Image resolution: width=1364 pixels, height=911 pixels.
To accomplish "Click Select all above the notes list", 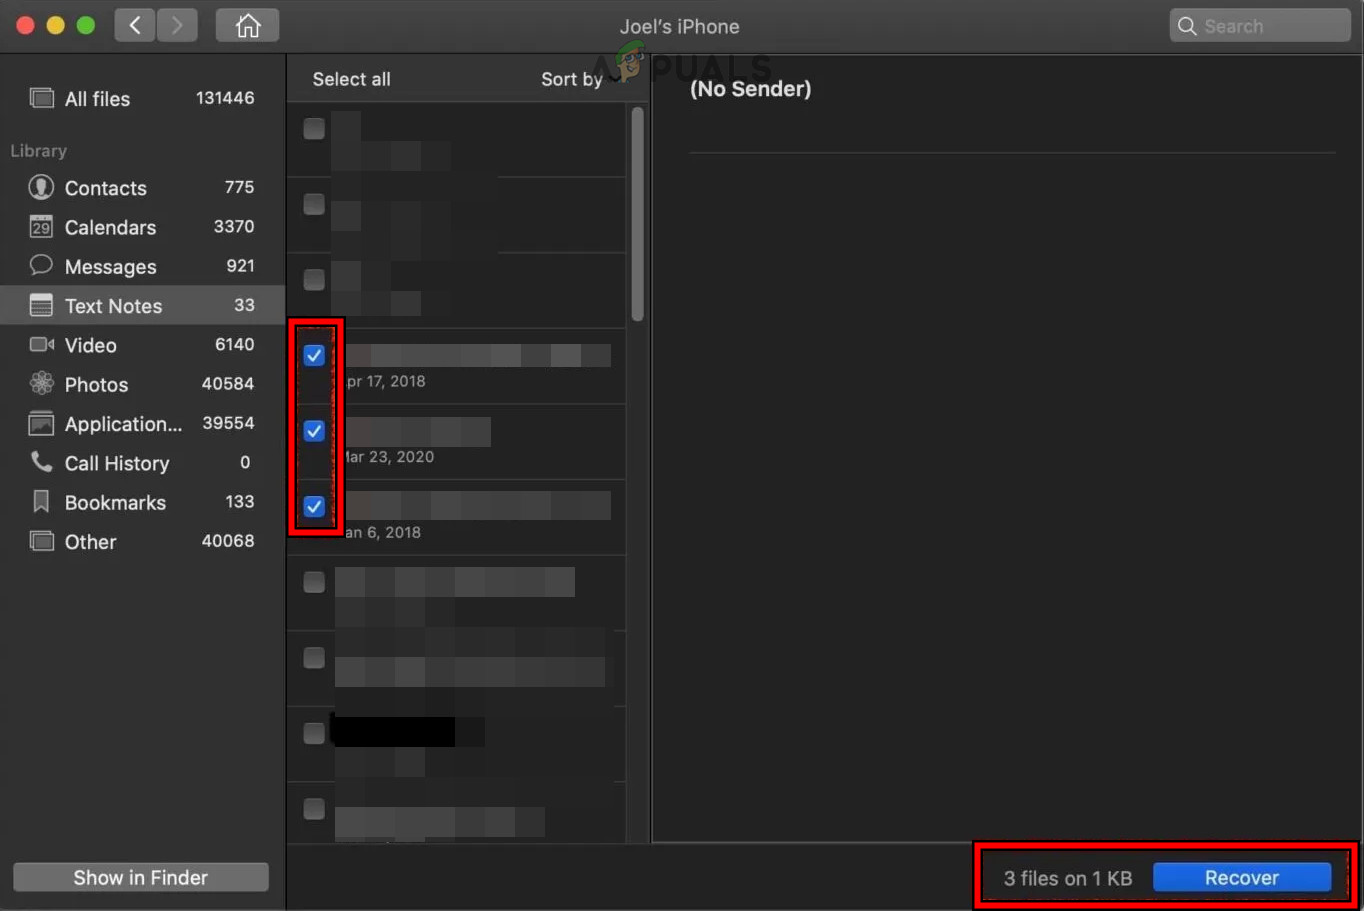I will pyautogui.click(x=351, y=79).
